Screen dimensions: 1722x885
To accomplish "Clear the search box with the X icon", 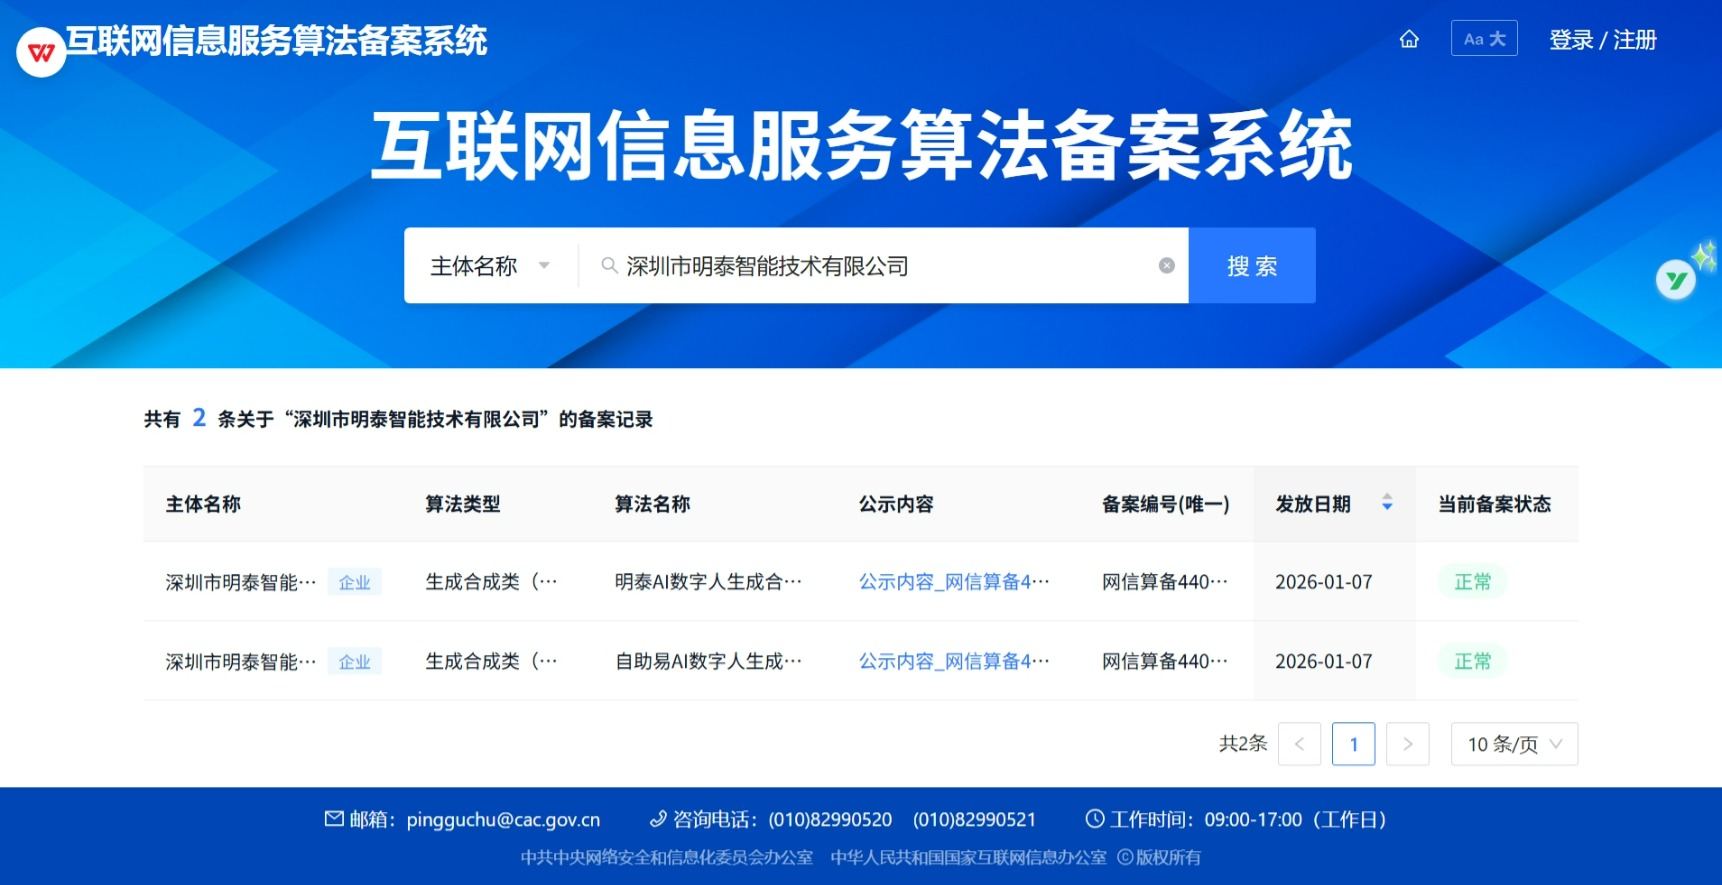I will (x=1166, y=266).
